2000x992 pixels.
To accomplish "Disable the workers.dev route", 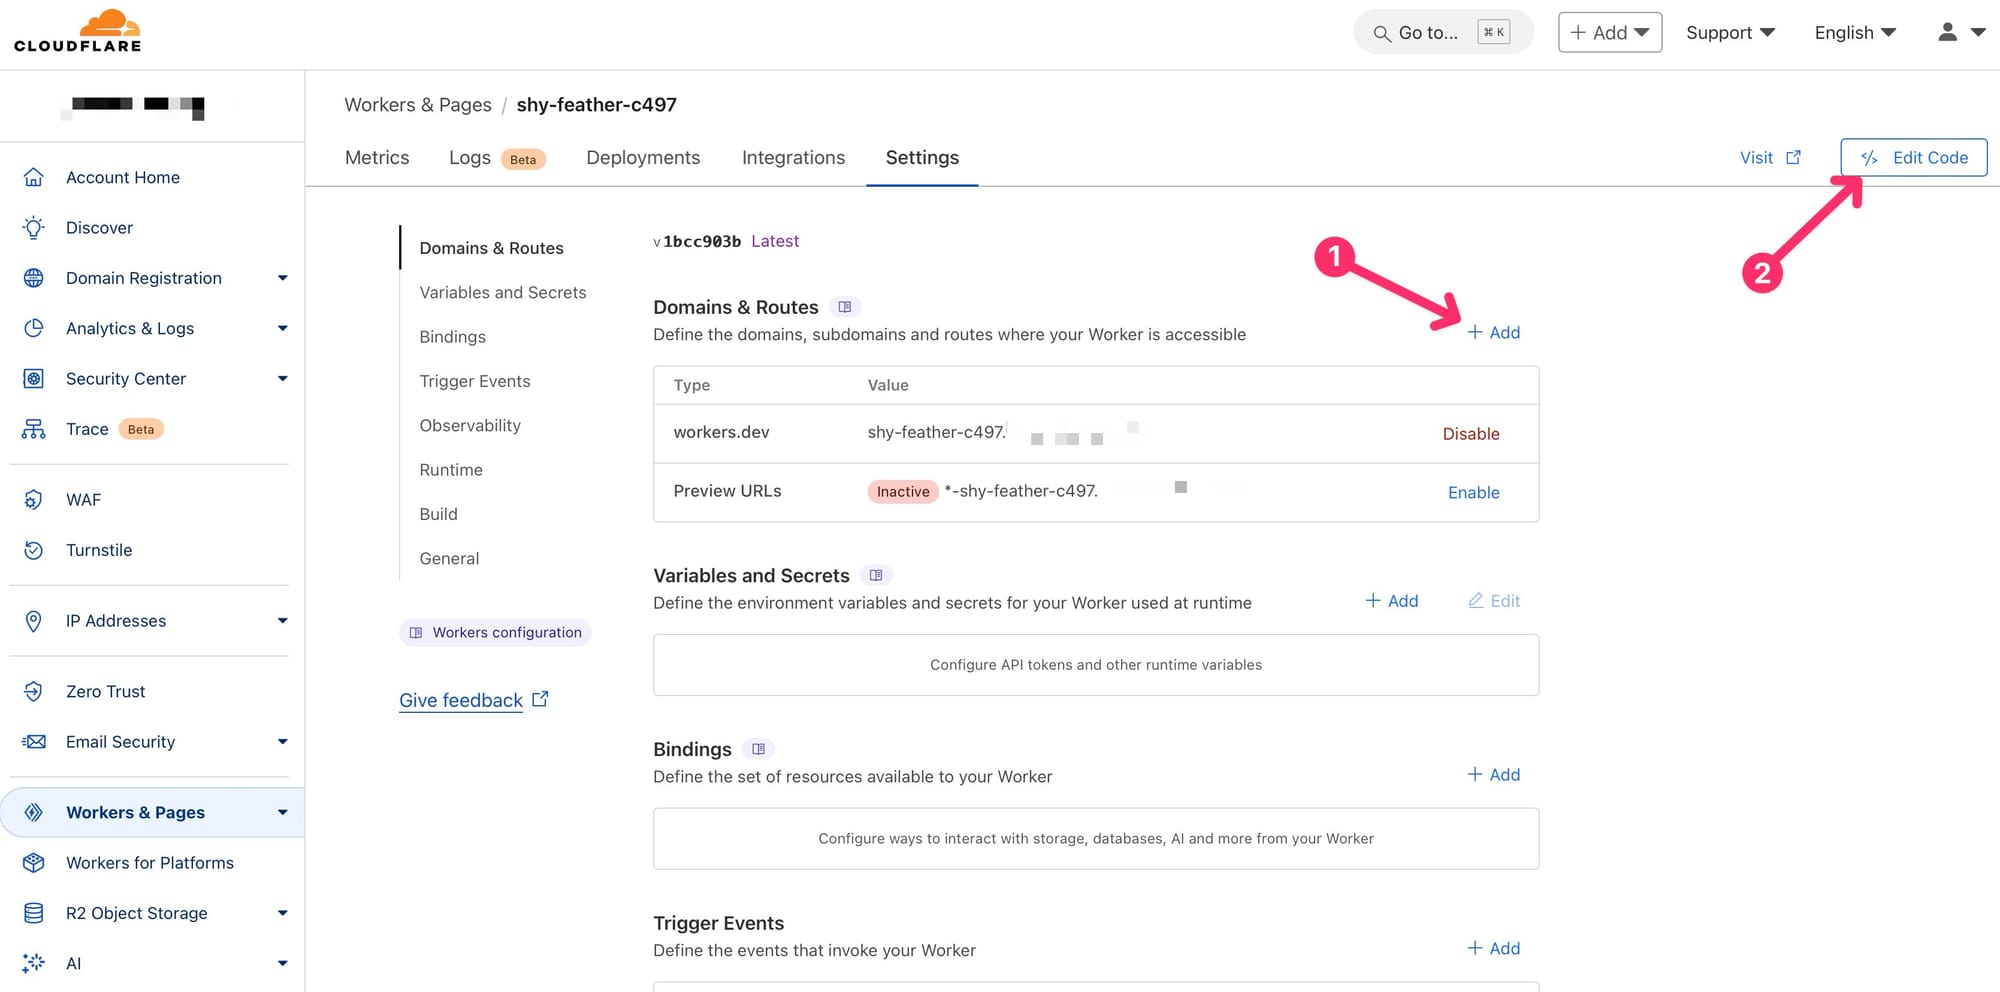I will pyautogui.click(x=1470, y=434).
